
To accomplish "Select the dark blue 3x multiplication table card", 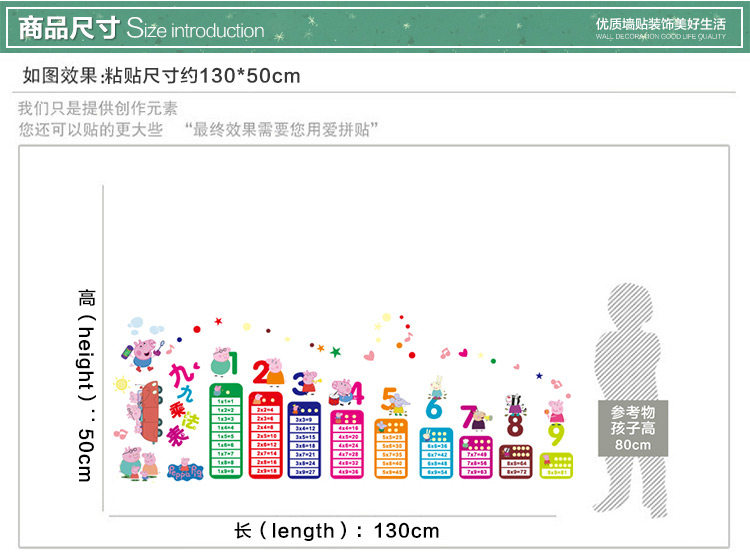I will 304,439.
